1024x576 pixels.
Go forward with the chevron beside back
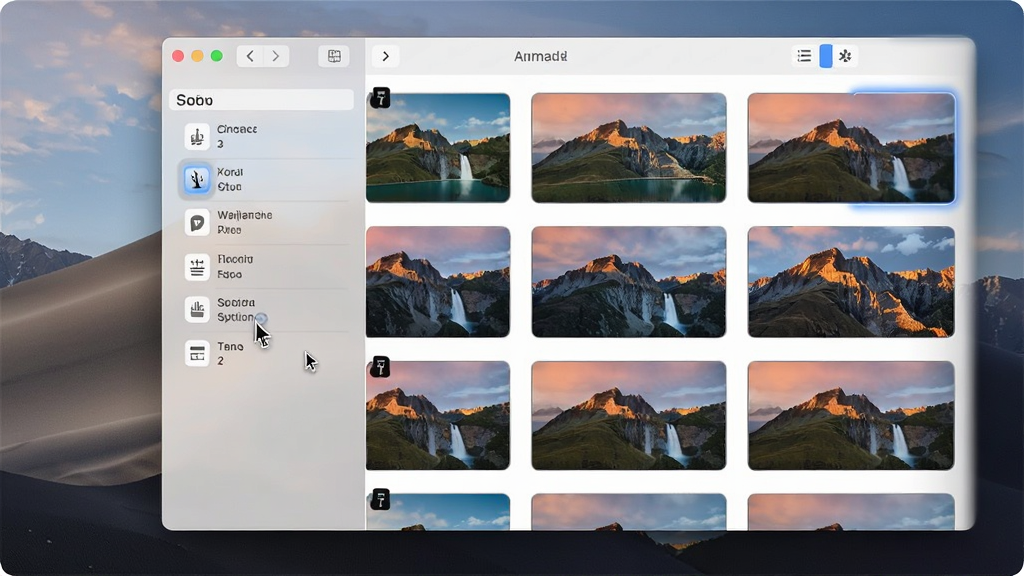pyautogui.click(x=276, y=56)
